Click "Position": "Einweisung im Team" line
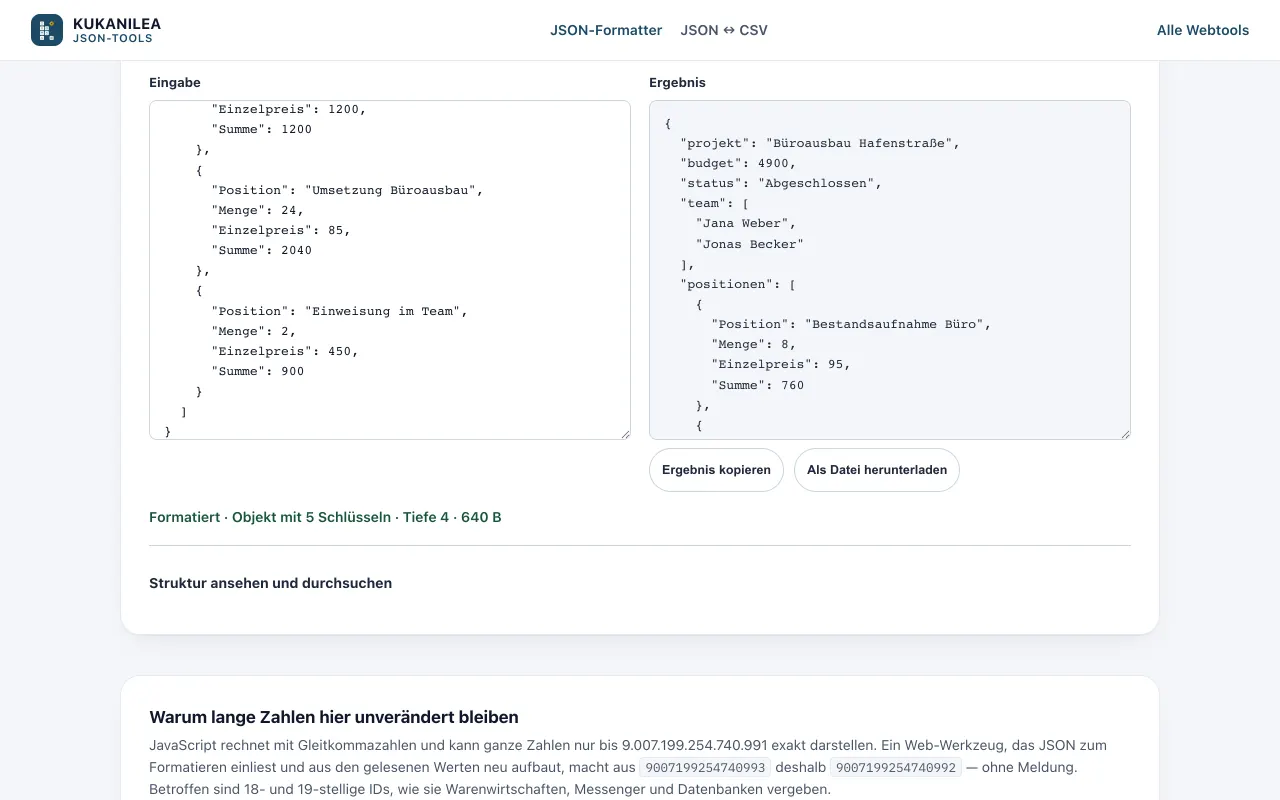This screenshot has height=800, width=1280. point(339,311)
